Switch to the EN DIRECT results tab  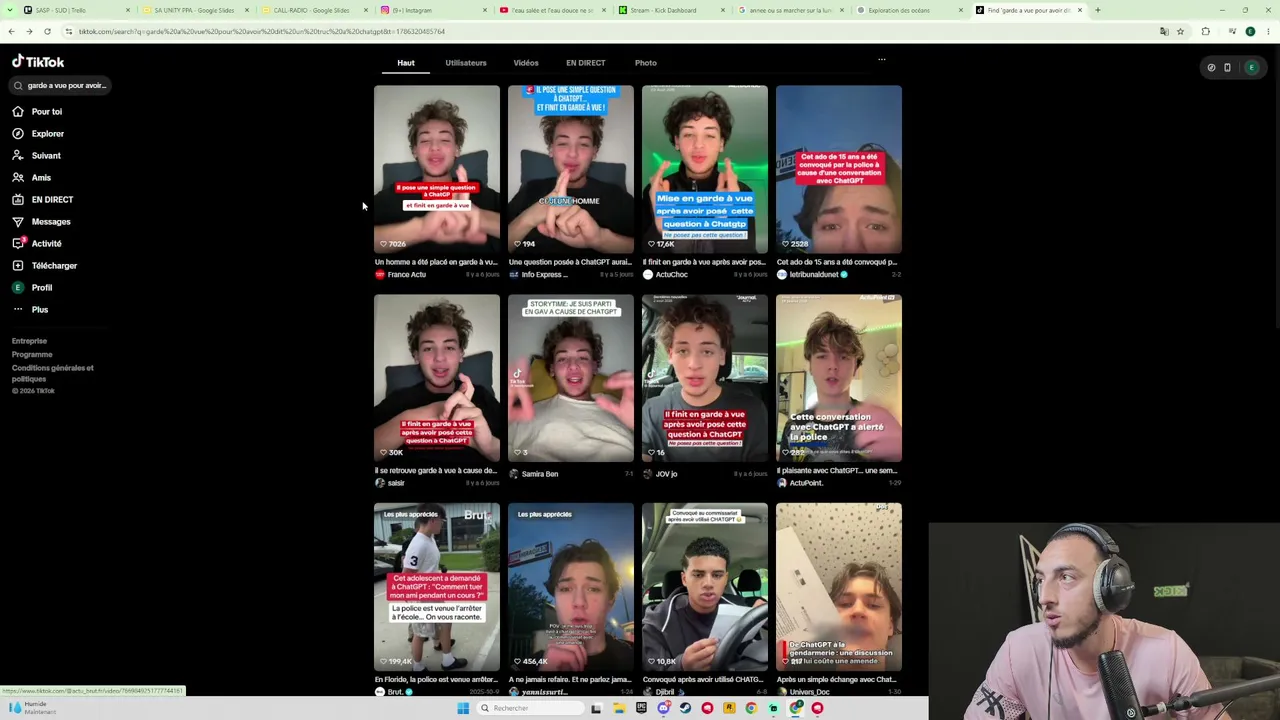pos(585,63)
